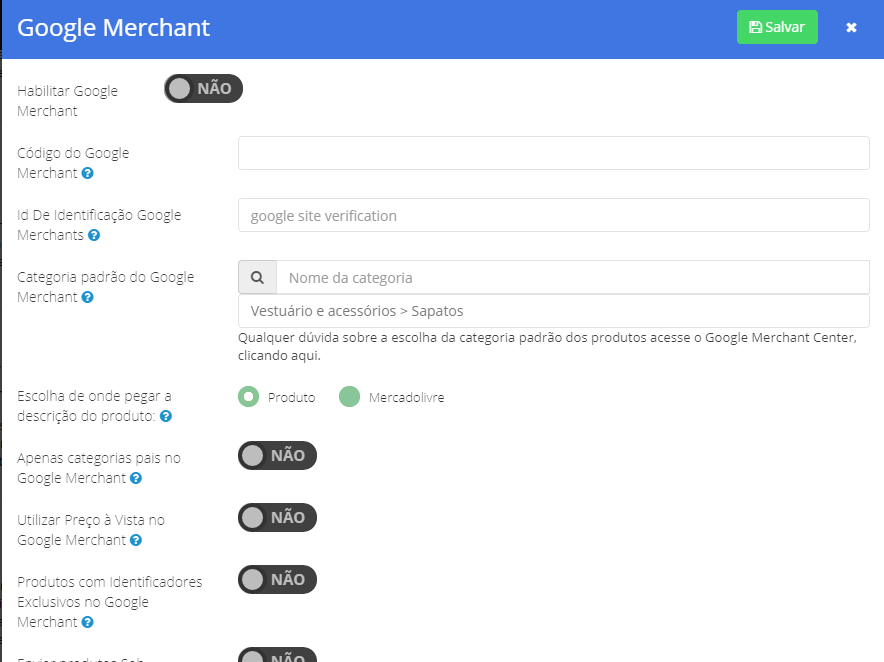Image resolution: width=884 pixels, height=662 pixels.
Task: Click help icon for Categoria padrão do Google Merchant
Action: [x=87, y=297]
